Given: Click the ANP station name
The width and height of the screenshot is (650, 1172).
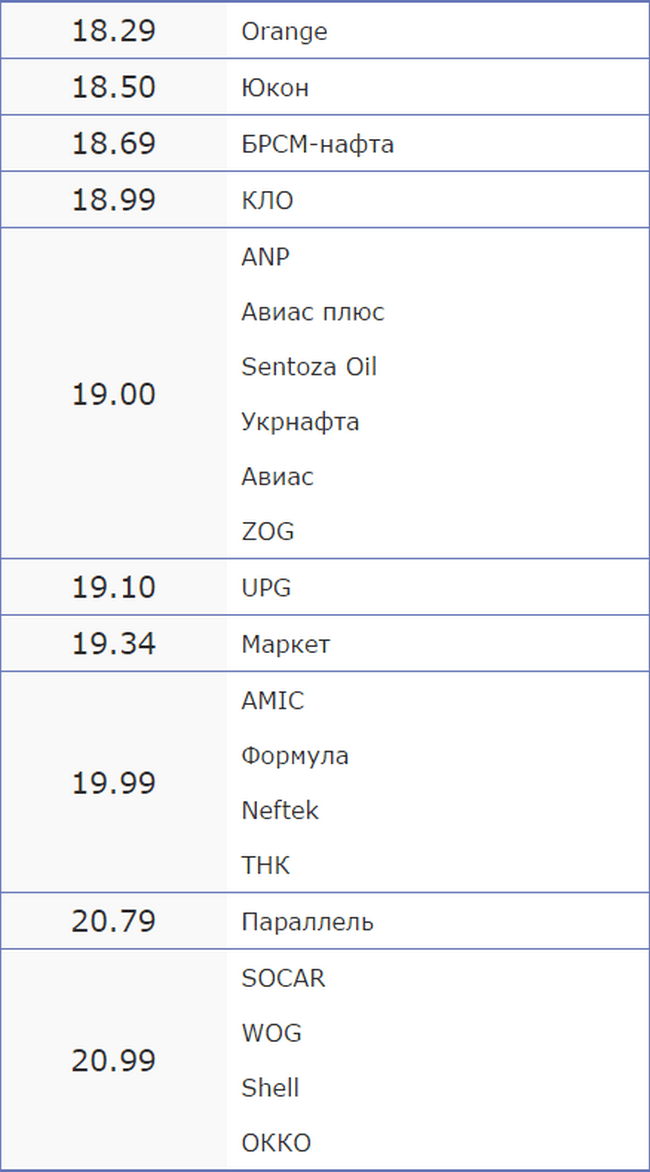Looking at the screenshot, I should tap(265, 257).
